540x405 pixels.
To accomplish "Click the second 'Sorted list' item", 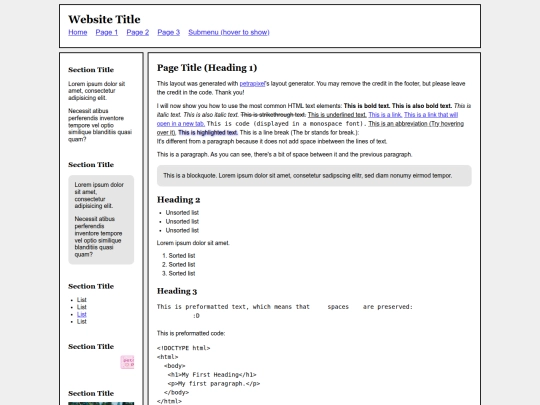I will pos(182,264).
